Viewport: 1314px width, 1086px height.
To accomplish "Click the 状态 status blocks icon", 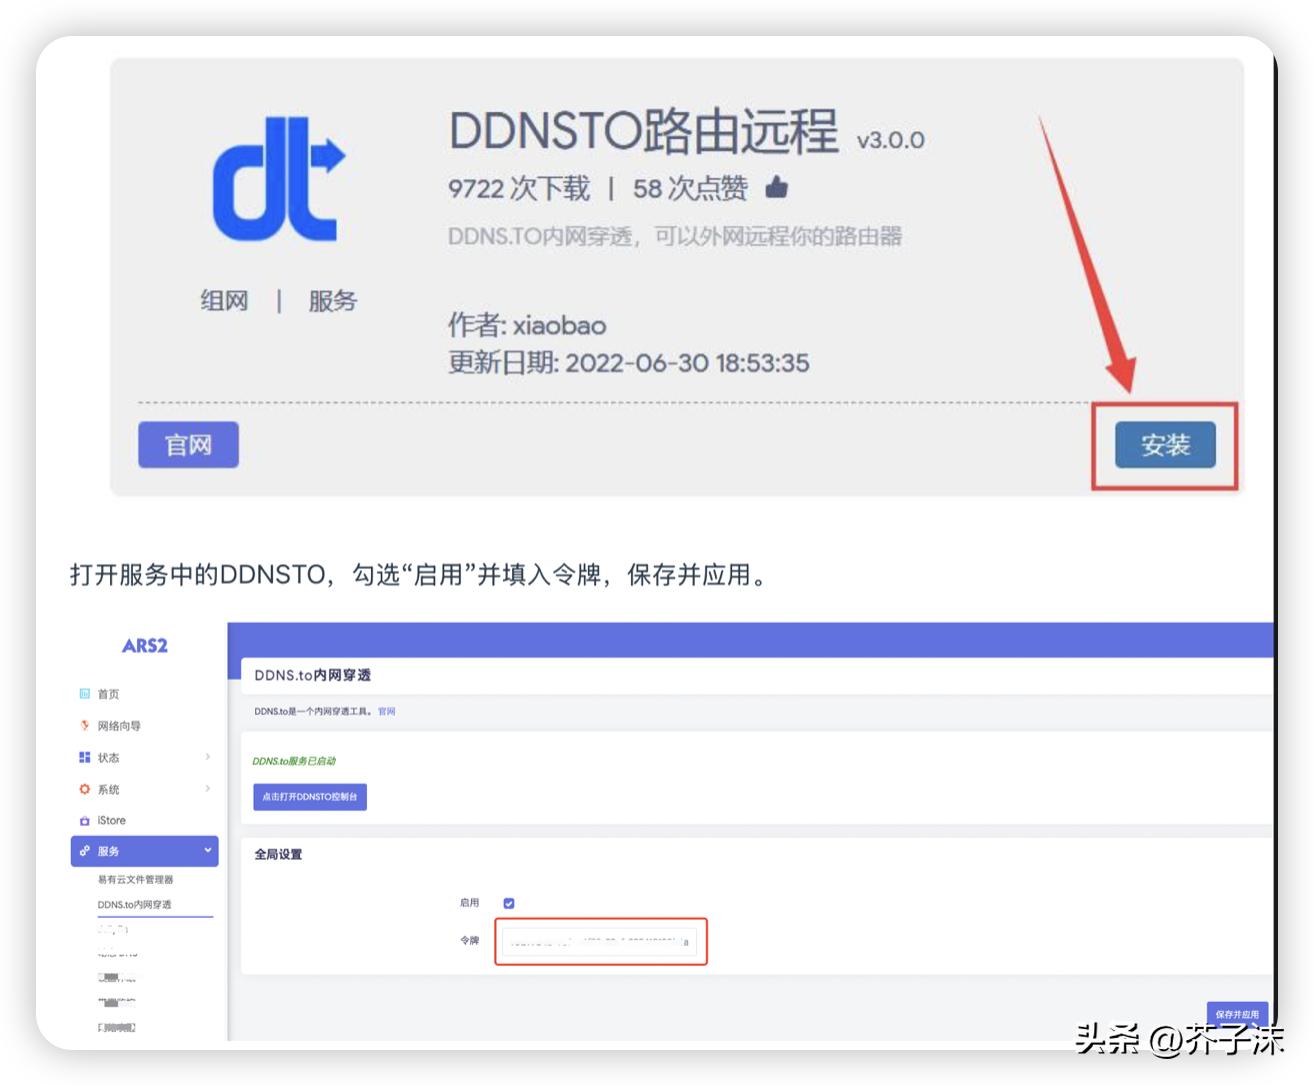I will click(85, 757).
